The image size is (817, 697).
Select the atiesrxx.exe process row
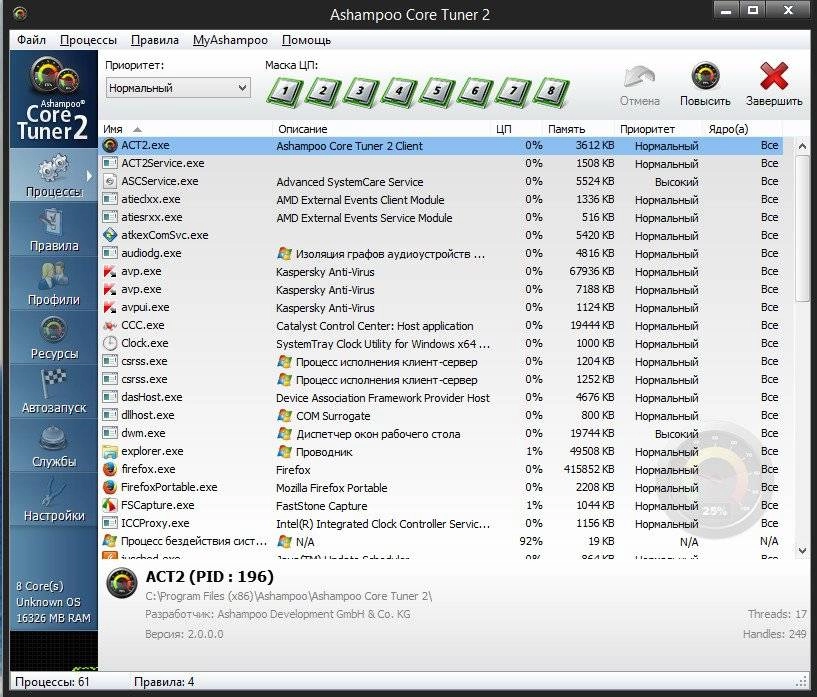tap(441, 217)
